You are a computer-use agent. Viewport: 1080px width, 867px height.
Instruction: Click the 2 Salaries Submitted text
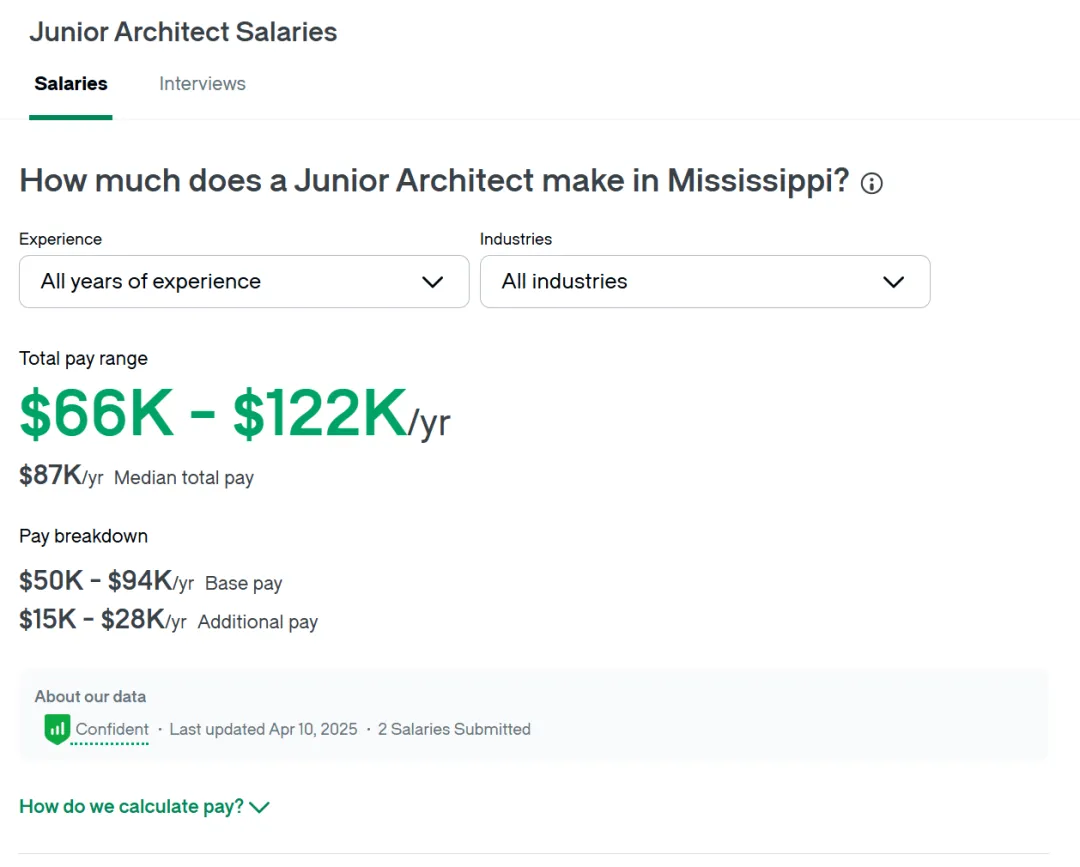(x=454, y=729)
